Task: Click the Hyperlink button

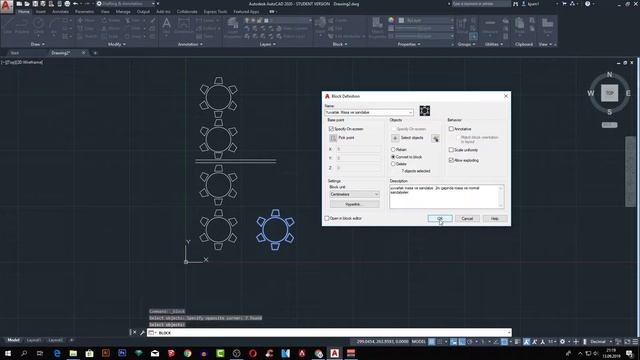Action: [x=354, y=204]
